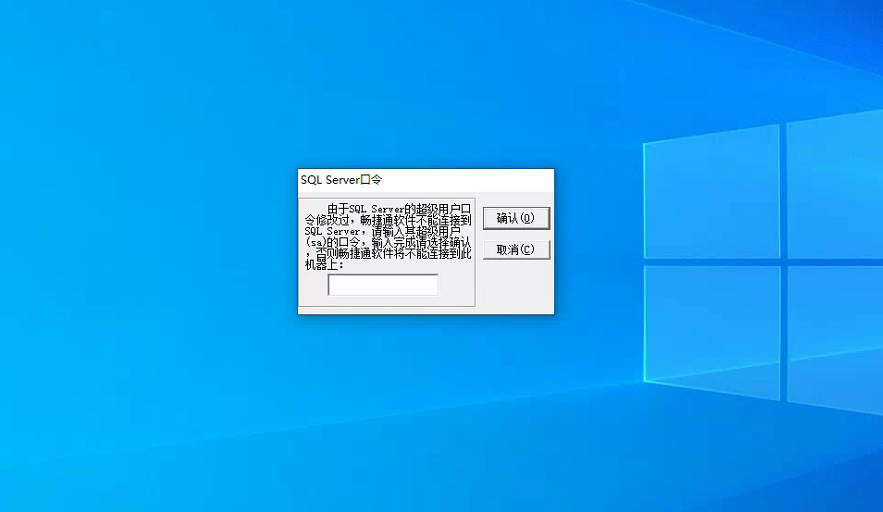Focus the sa password input field

click(383, 285)
